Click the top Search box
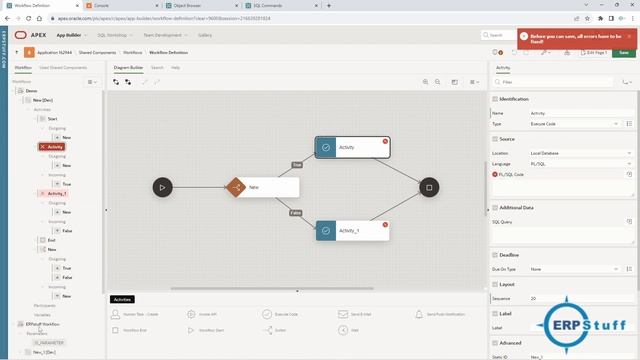Viewport: 640px width, 360px height. [x=499, y=35]
